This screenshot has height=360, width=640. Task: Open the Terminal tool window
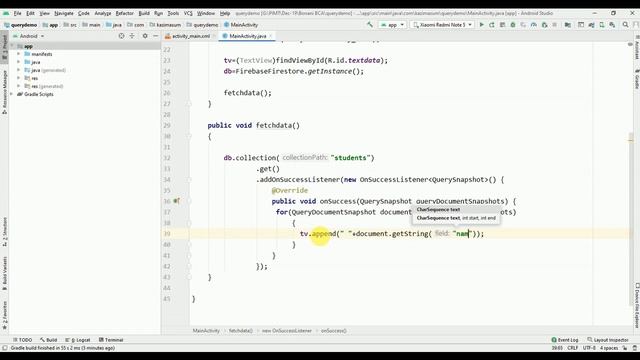pyautogui.click(x=111, y=340)
